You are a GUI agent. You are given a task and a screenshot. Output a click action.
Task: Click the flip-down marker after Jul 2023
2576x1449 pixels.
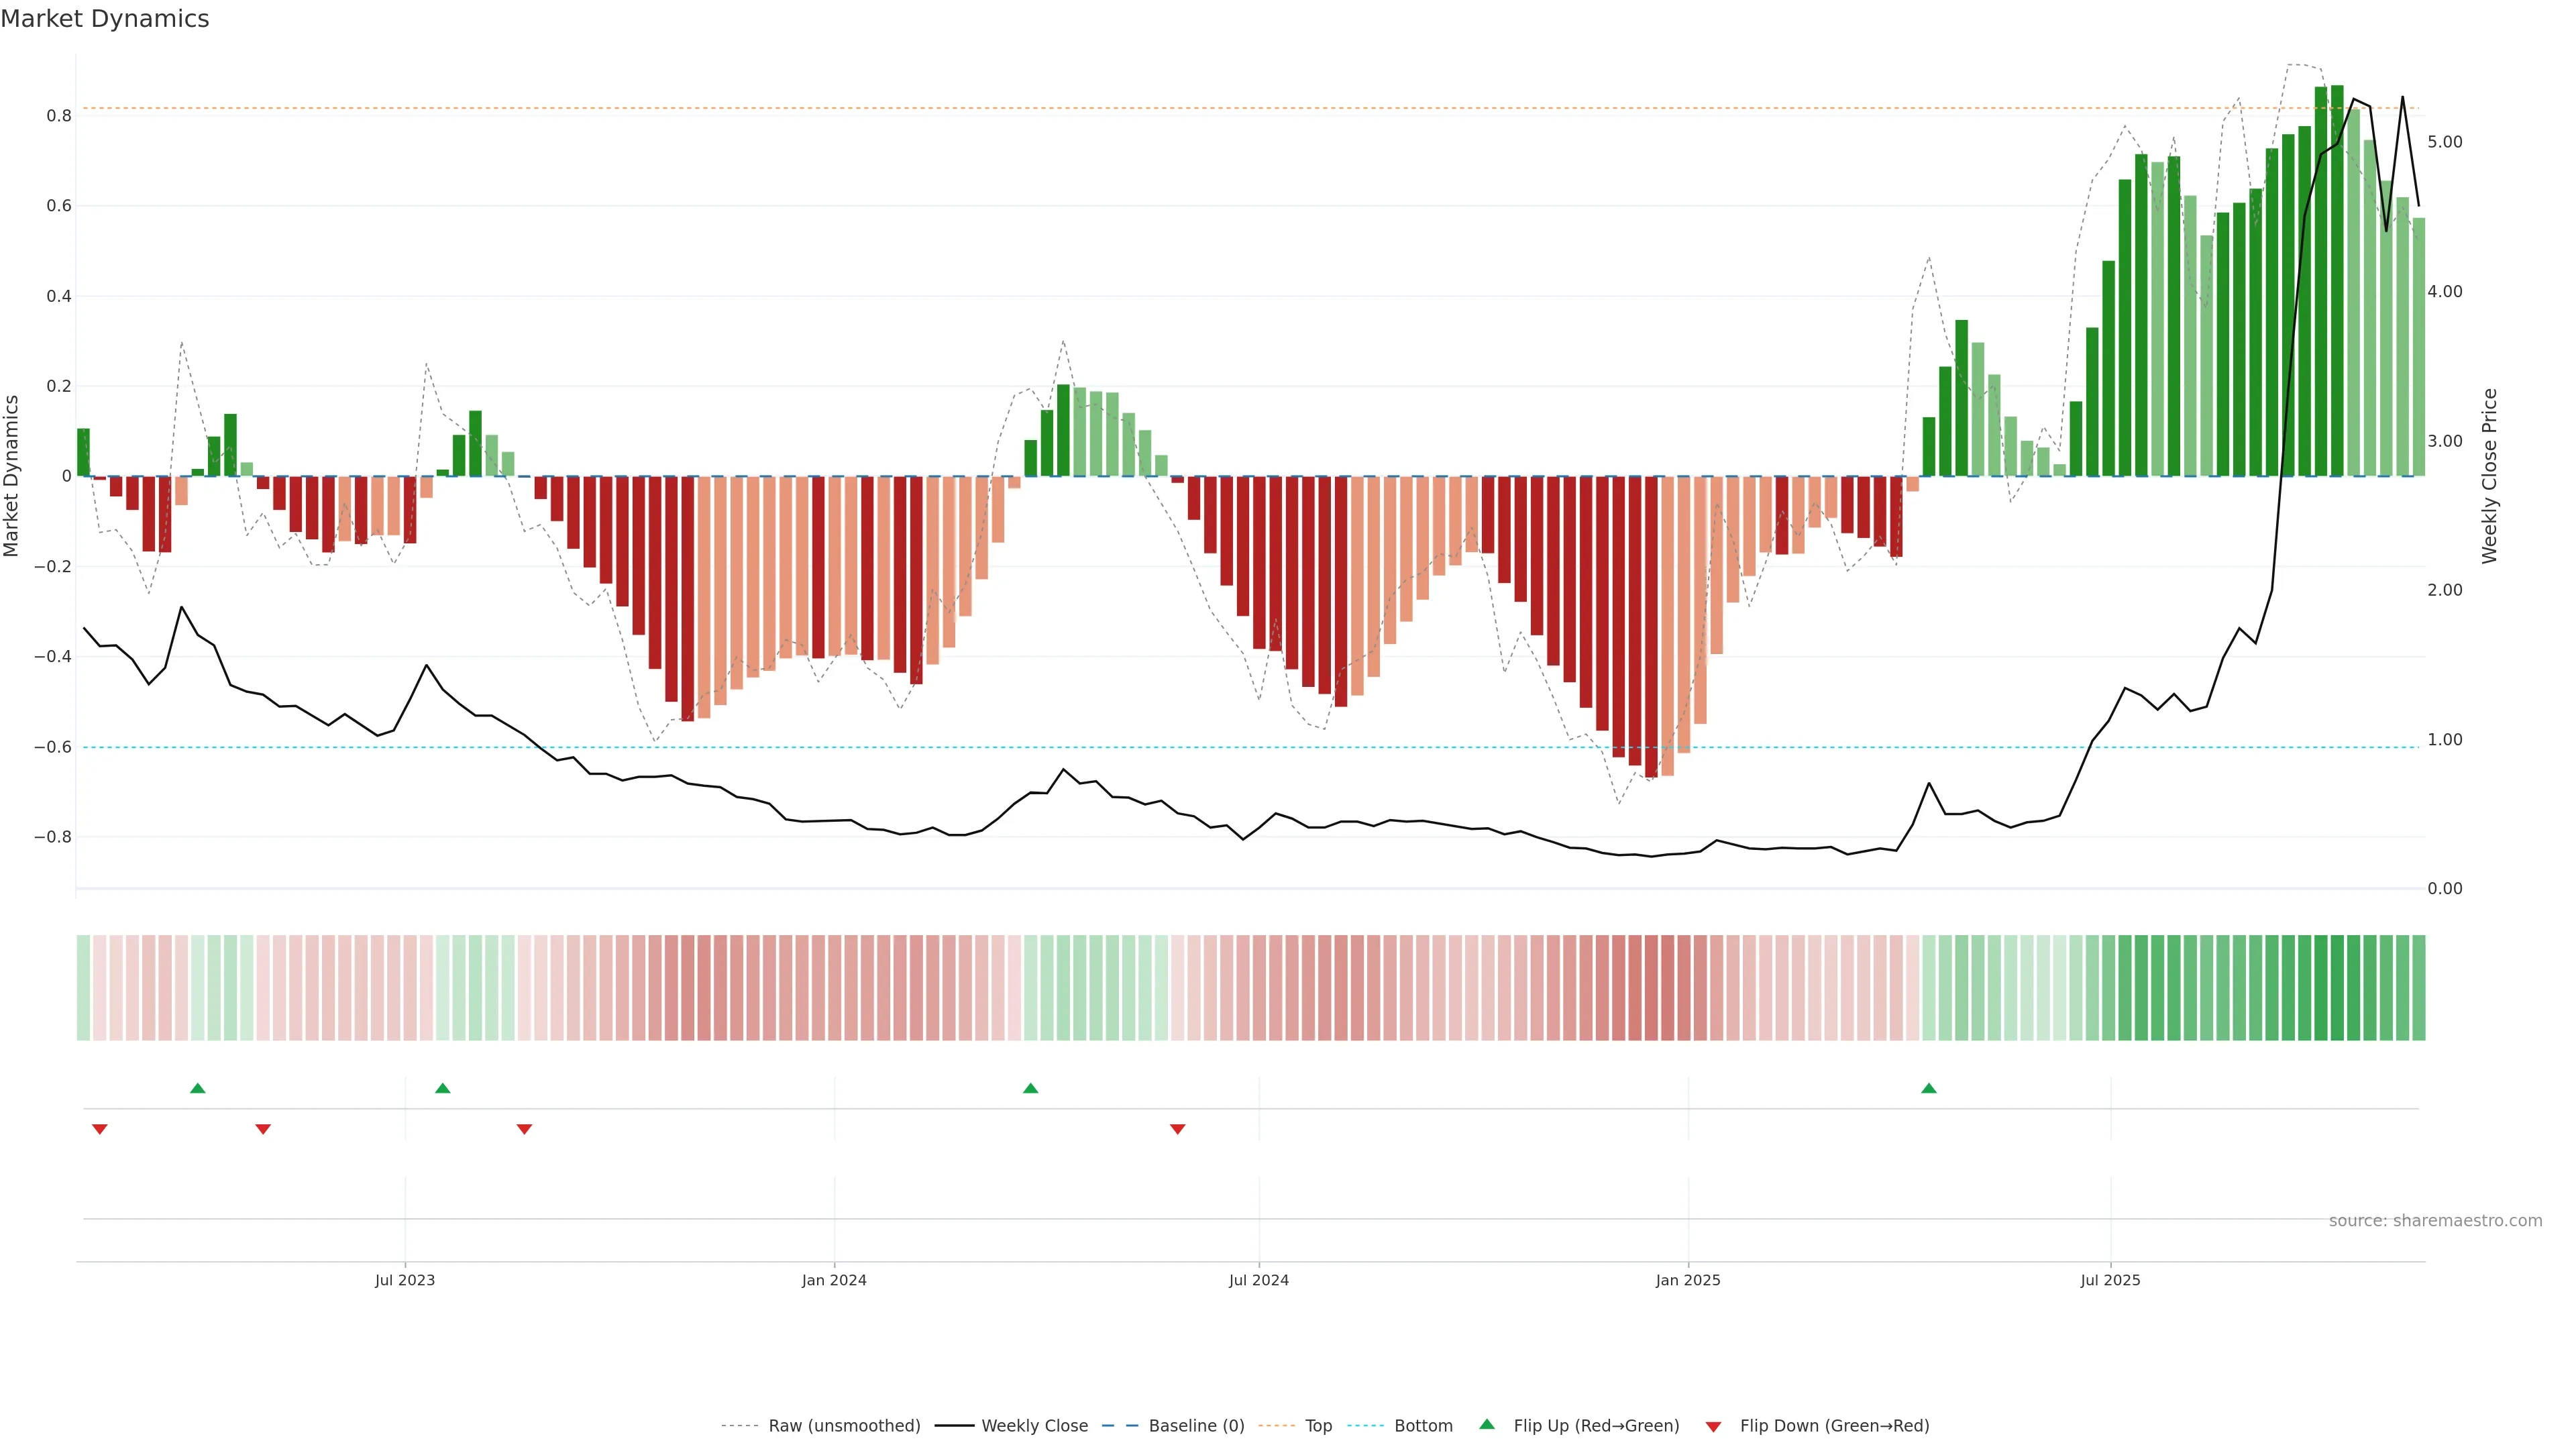524,1129
